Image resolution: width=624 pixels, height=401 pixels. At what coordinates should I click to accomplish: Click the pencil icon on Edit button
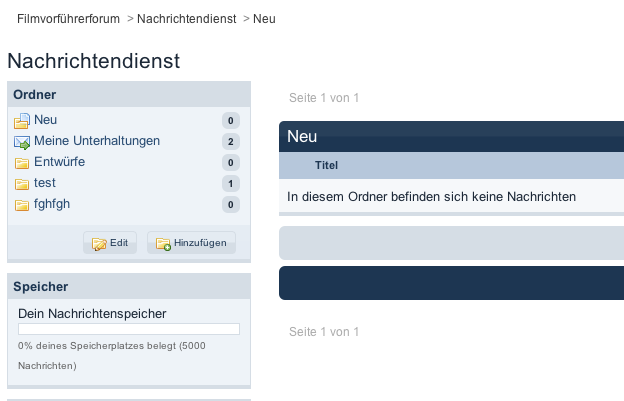(99, 243)
